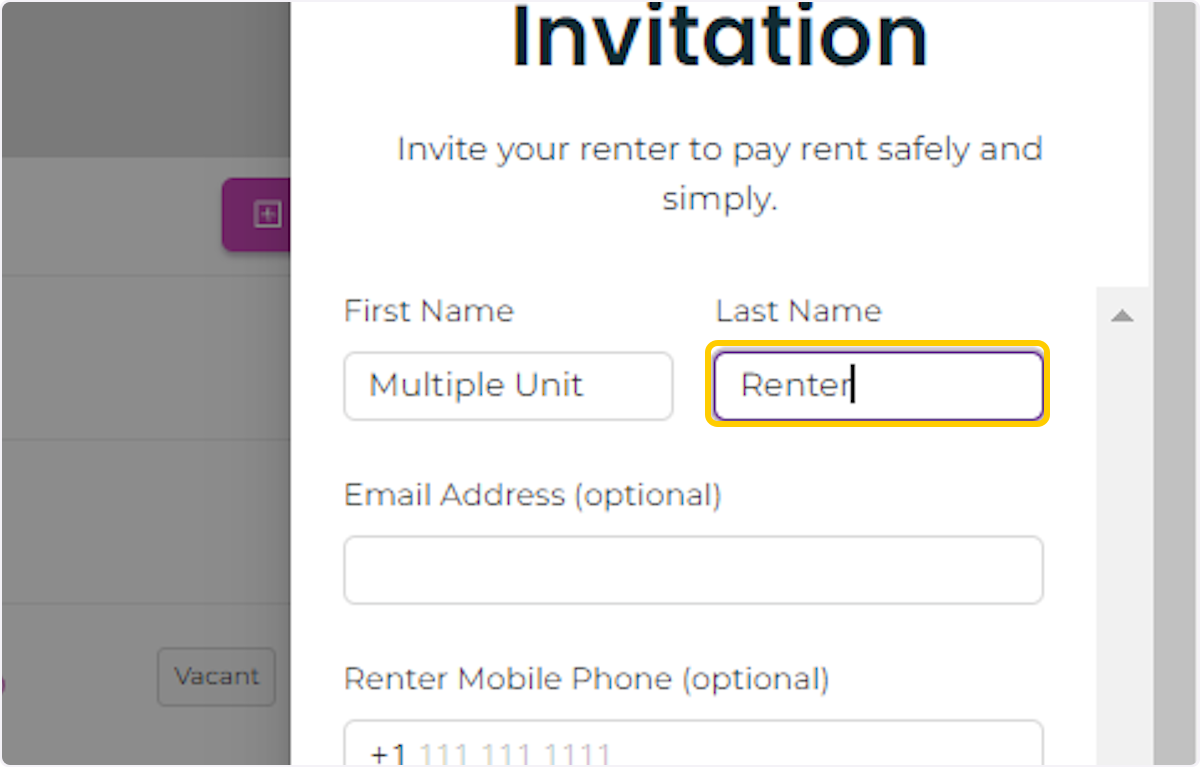Click the Vacant status badge
The height and width of the screenshot is (767, 1200).
tap(216, 677)
